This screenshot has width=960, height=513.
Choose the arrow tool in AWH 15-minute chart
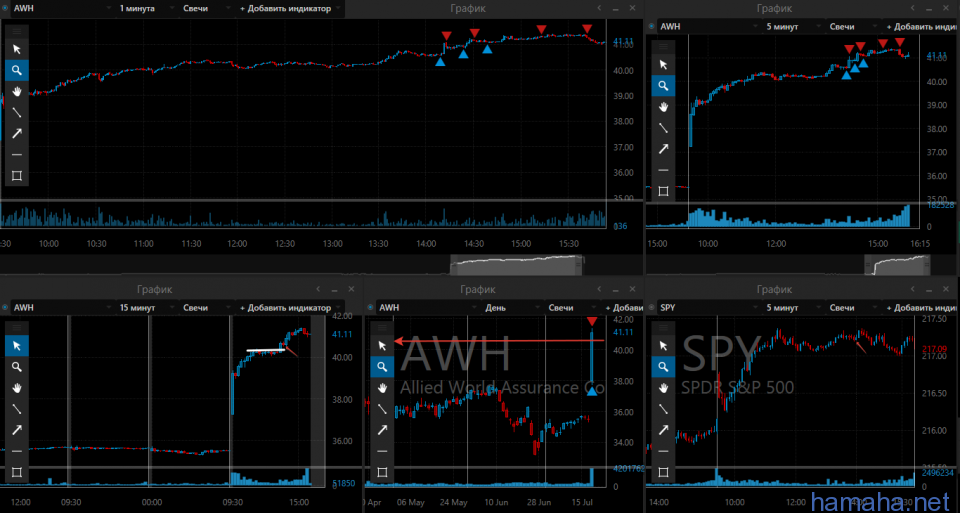point(17,430)
